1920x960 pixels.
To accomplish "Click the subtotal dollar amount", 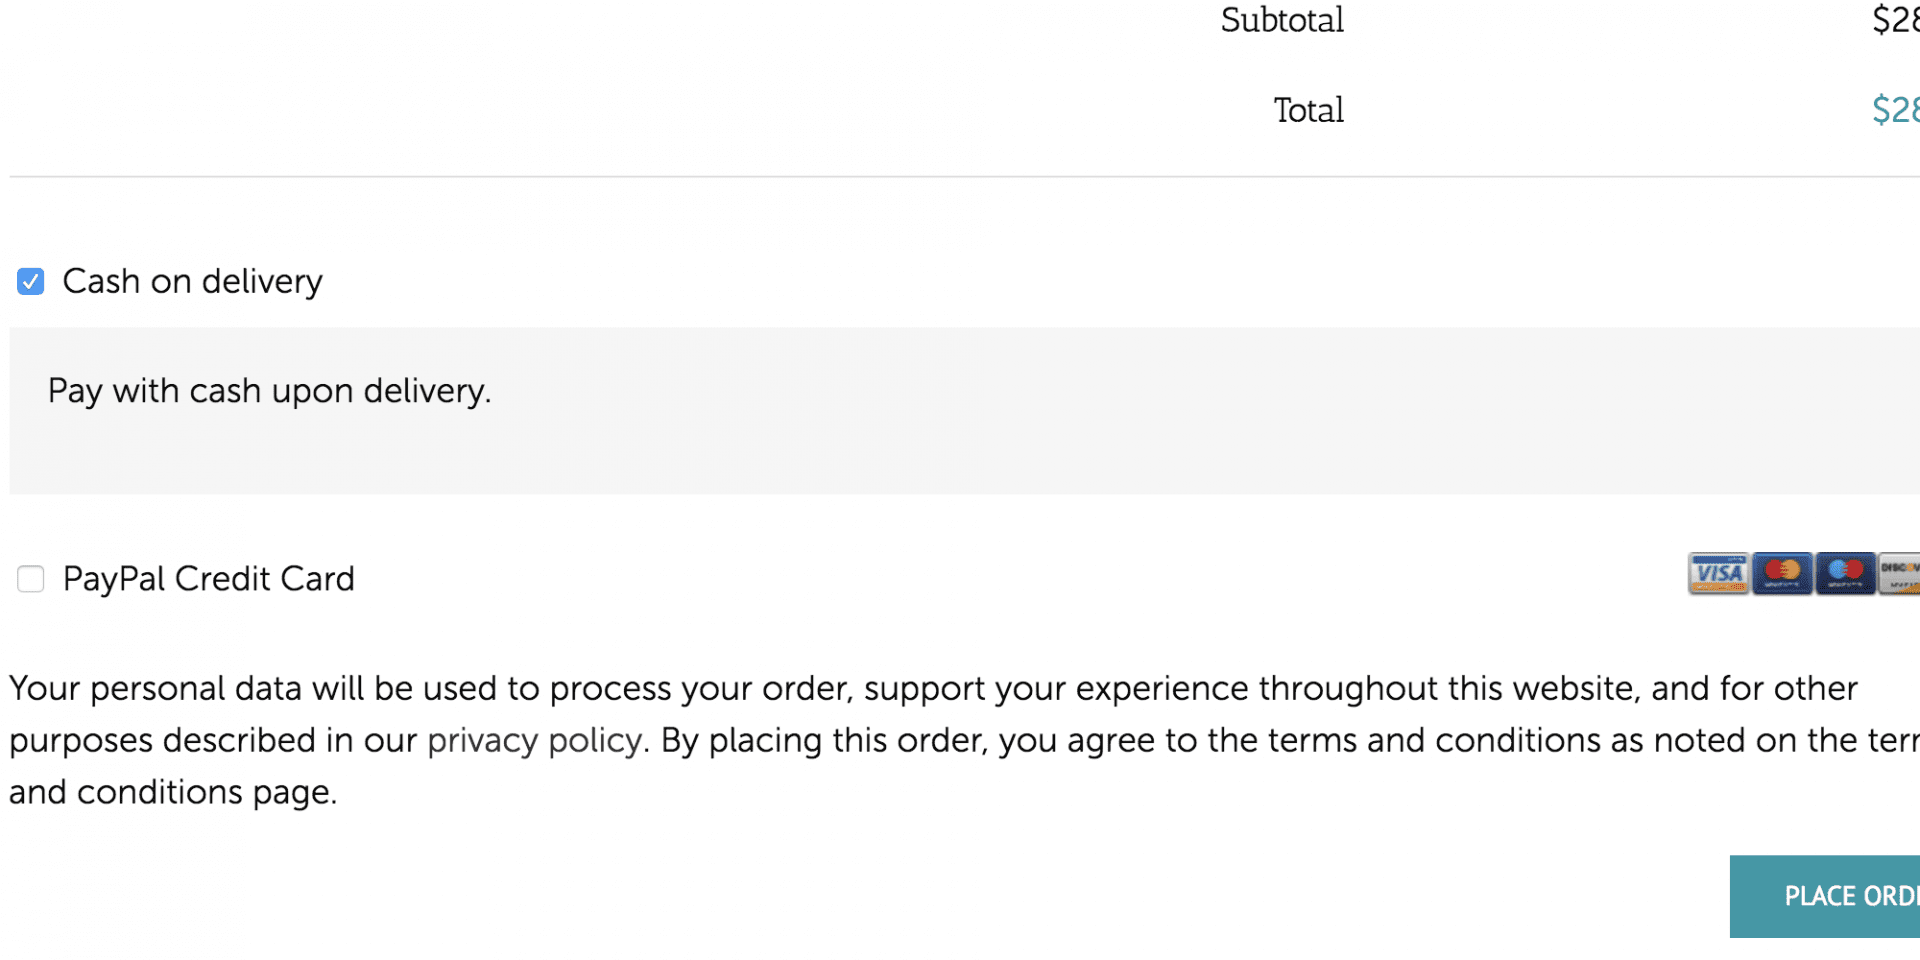I will coord(1895,20).
